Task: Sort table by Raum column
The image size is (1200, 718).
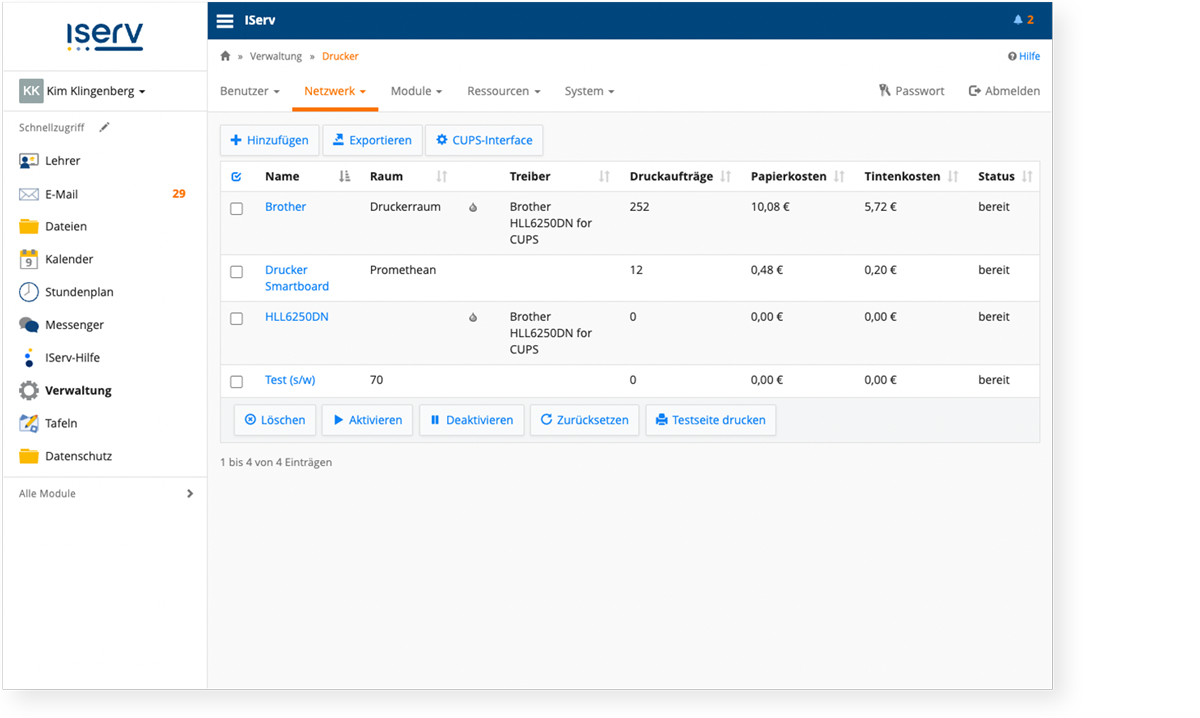Action: click(x=442, y=176)
